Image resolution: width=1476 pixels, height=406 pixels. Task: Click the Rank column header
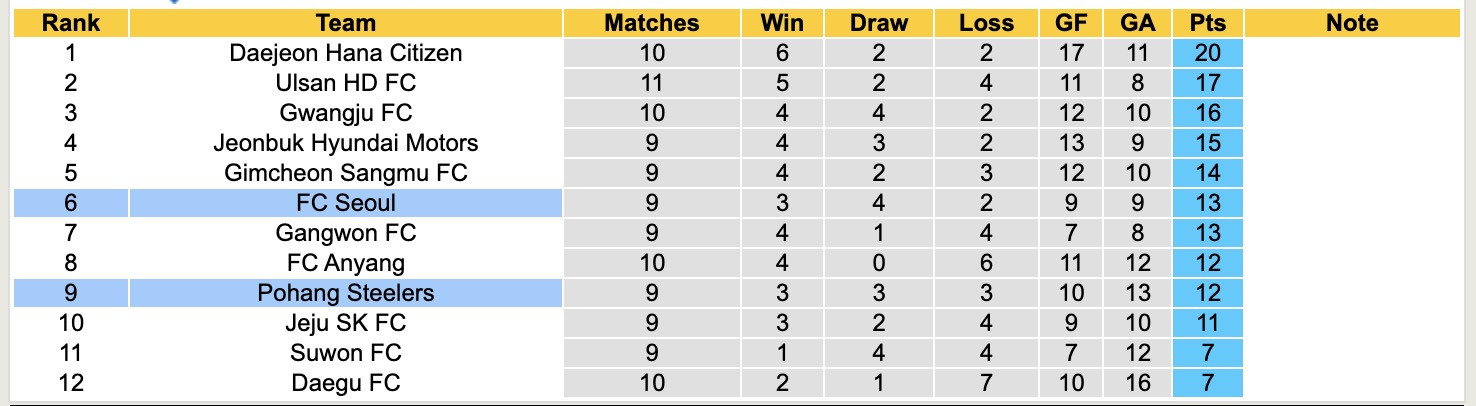coord(70,23)
